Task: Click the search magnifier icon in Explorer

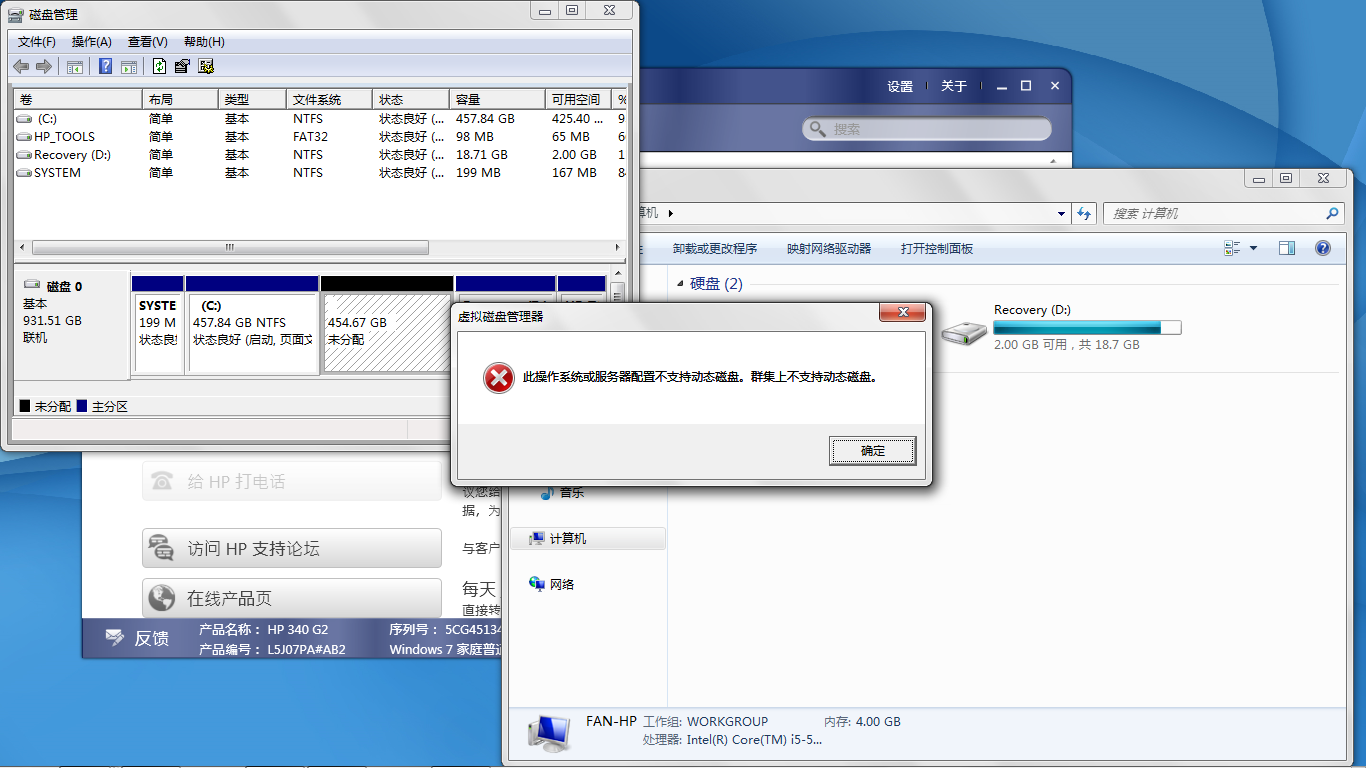Action: click(x=1331, y=214)
